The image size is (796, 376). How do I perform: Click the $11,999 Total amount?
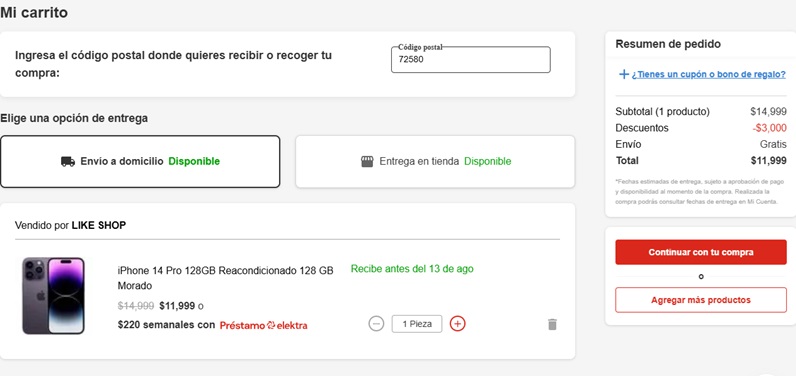click(769, 161)
